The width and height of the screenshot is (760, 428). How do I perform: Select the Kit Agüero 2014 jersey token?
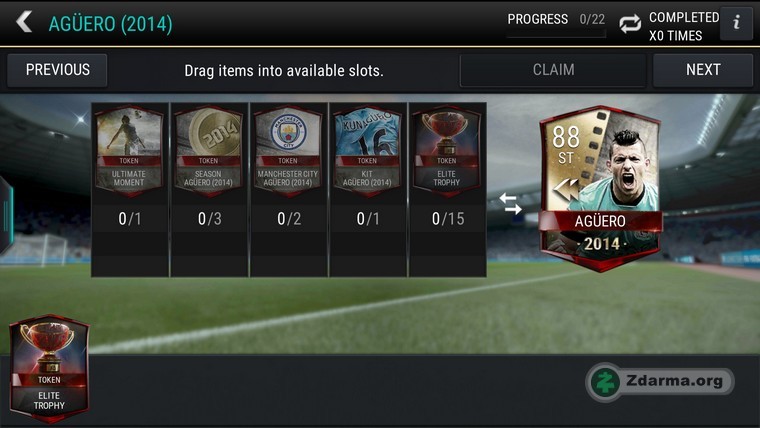[367, 151]
